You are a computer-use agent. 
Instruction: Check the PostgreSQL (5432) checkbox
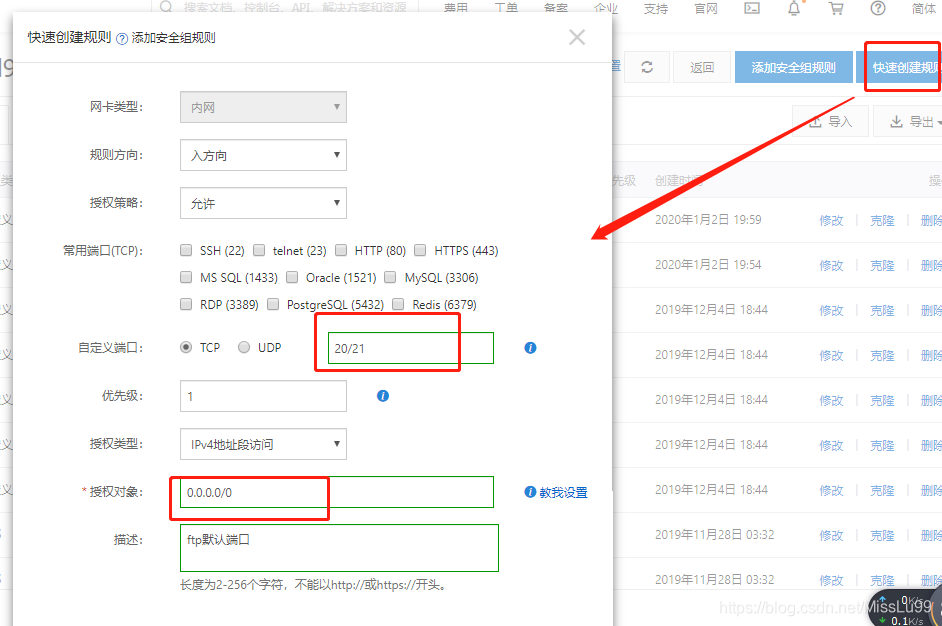[x=273, y=304]
